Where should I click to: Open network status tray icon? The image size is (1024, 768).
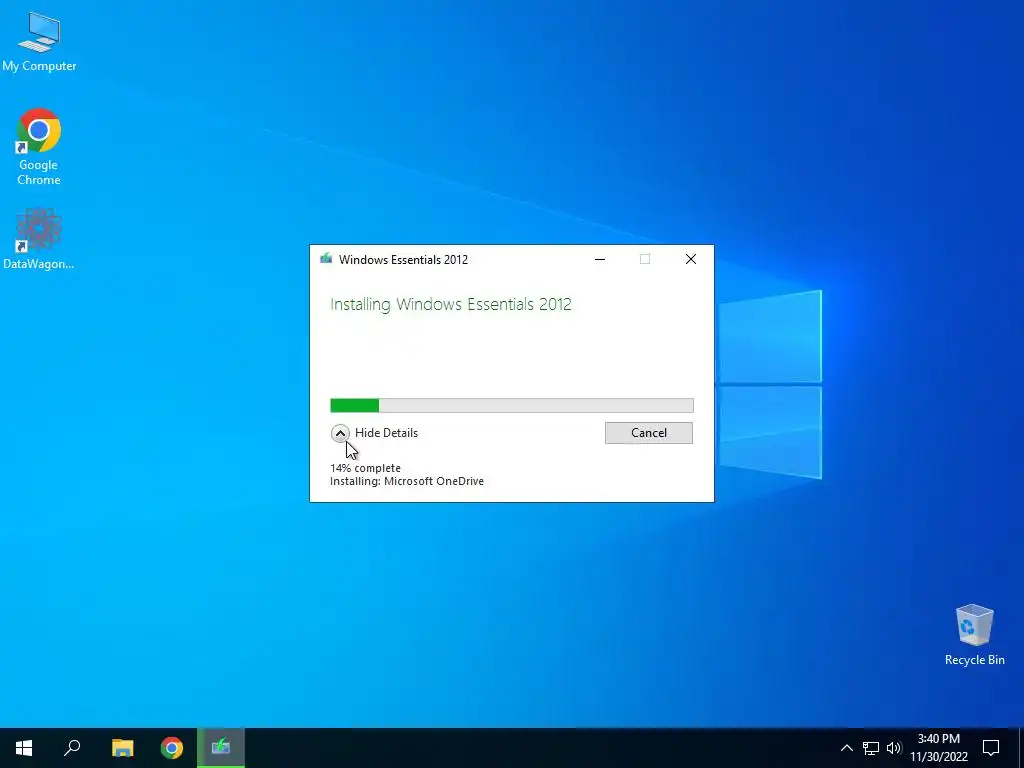click(871, 748)
